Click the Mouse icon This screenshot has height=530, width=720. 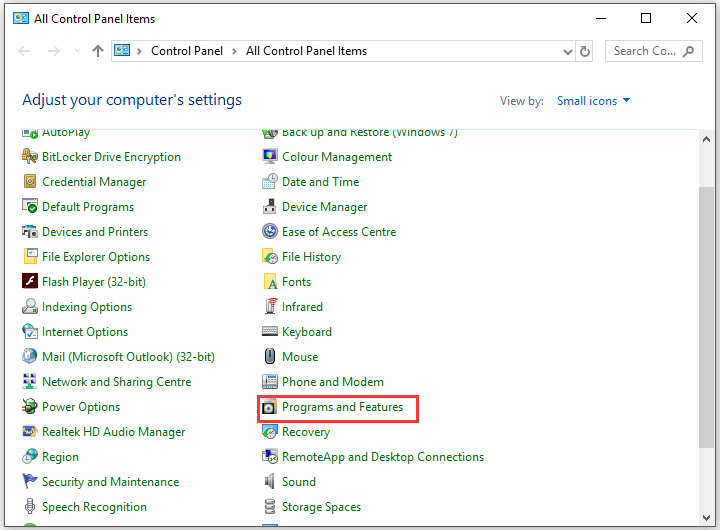pyautogui.click(x=270, y=356)
